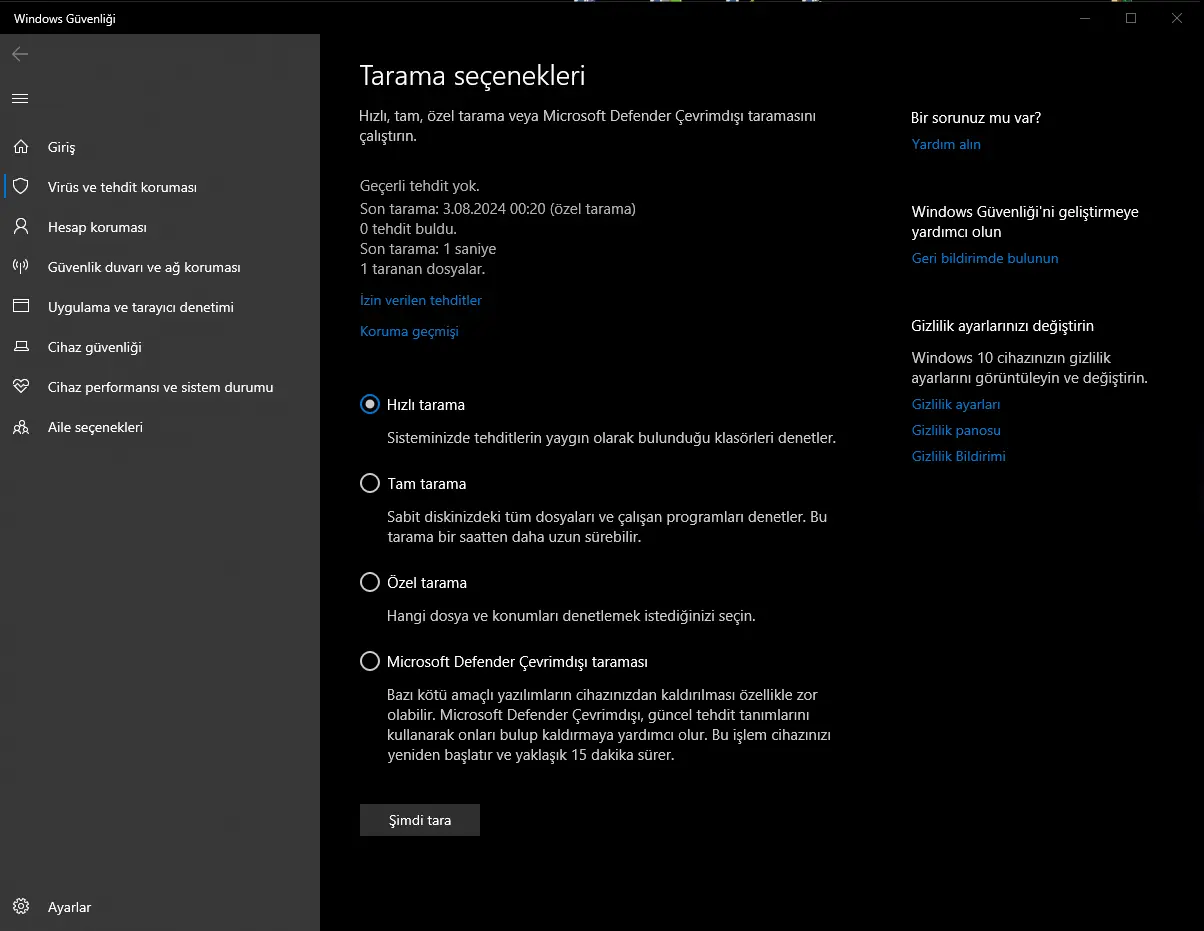The image size is (1204, 931).
Task: Click the back arrow icon
Action: (x=20, y=54)
